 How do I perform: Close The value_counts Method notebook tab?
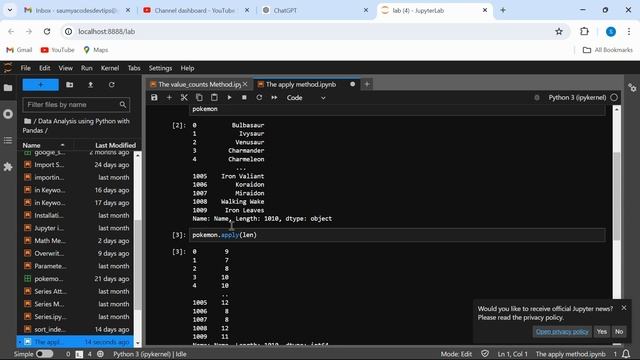click(245, 84)
